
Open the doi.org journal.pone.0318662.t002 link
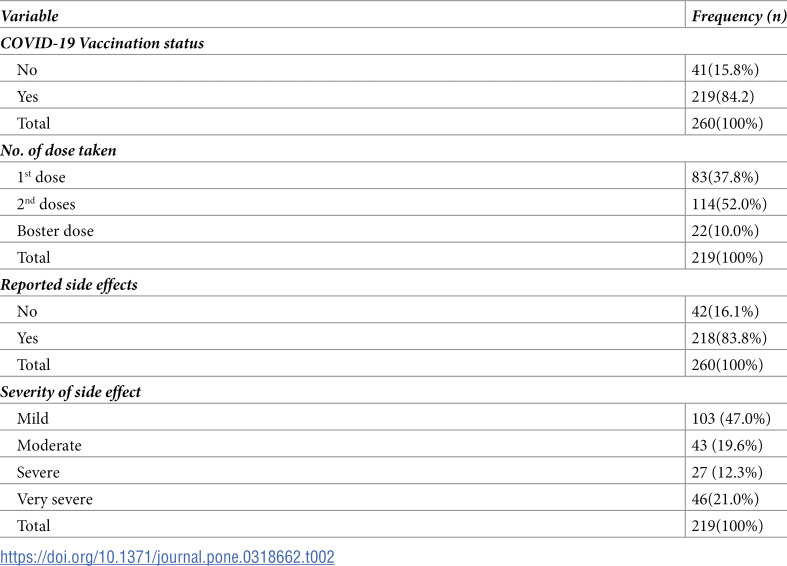click(167, 556)
